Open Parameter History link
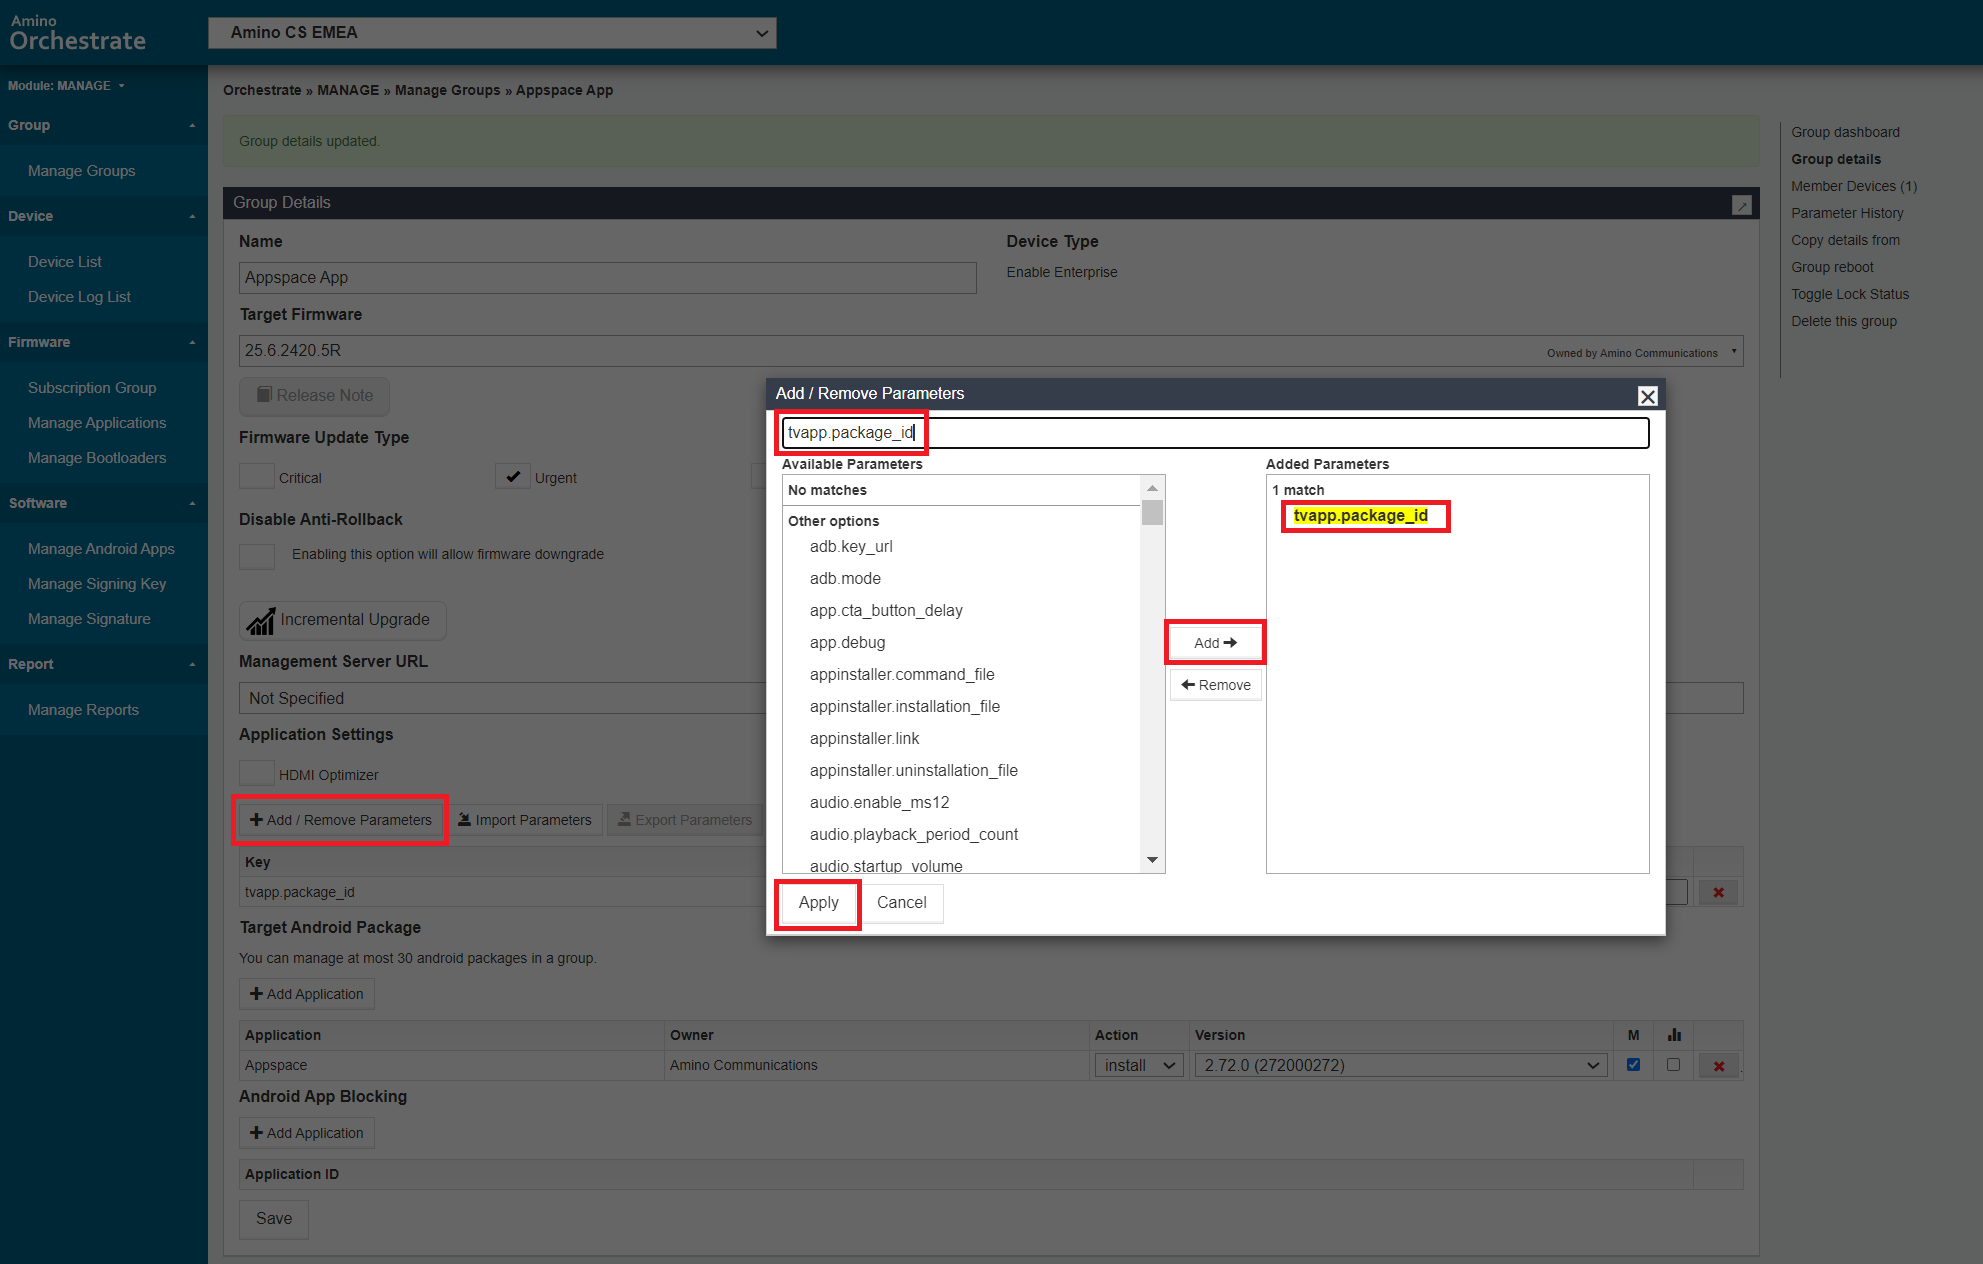The width and height of the screenshot is (1983, 1264). click(x=1847, y=213)
